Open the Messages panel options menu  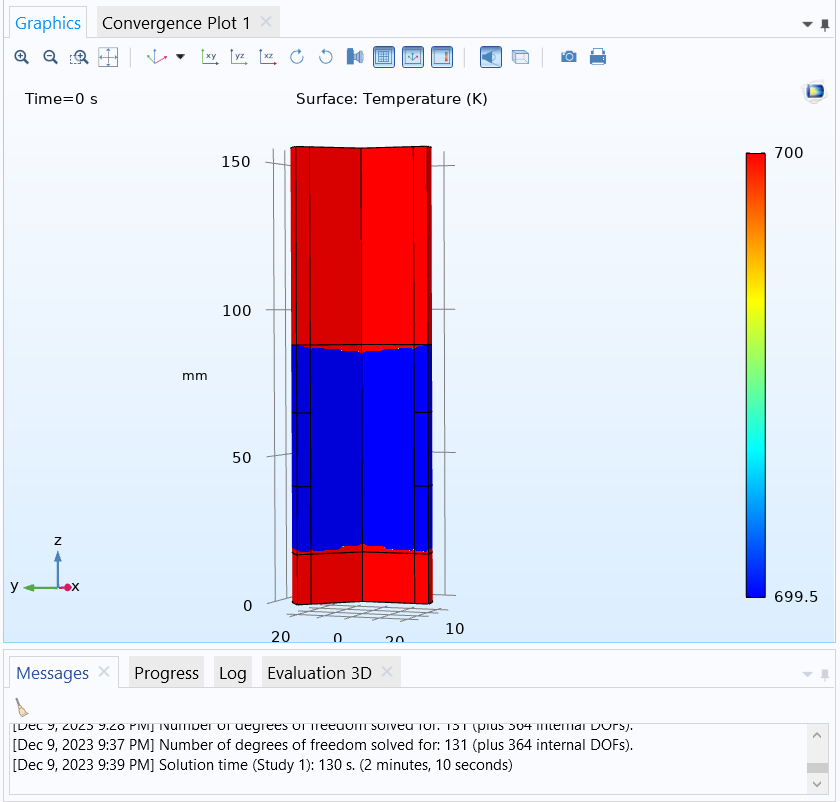pos(808,673)
